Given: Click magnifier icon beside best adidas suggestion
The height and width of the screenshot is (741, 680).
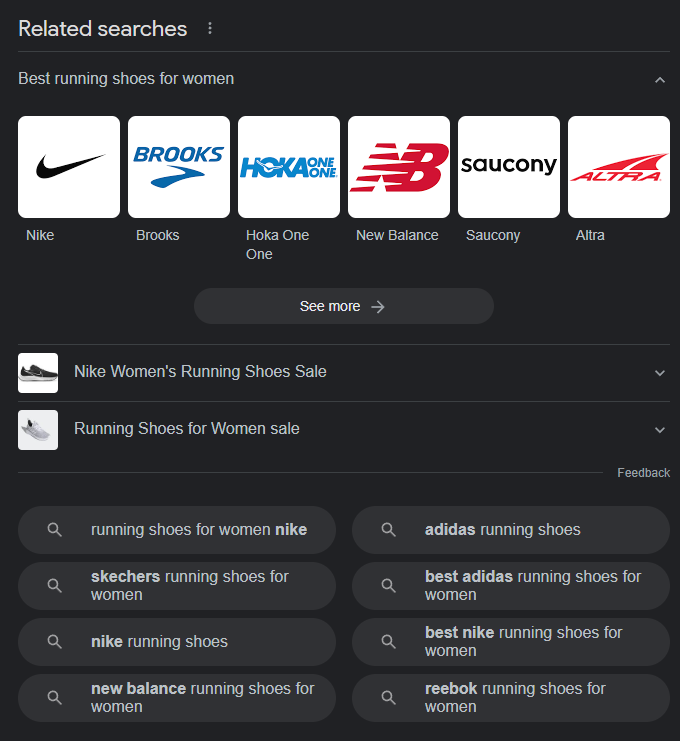Looking at the screenshot, I should tap(388, 586).
